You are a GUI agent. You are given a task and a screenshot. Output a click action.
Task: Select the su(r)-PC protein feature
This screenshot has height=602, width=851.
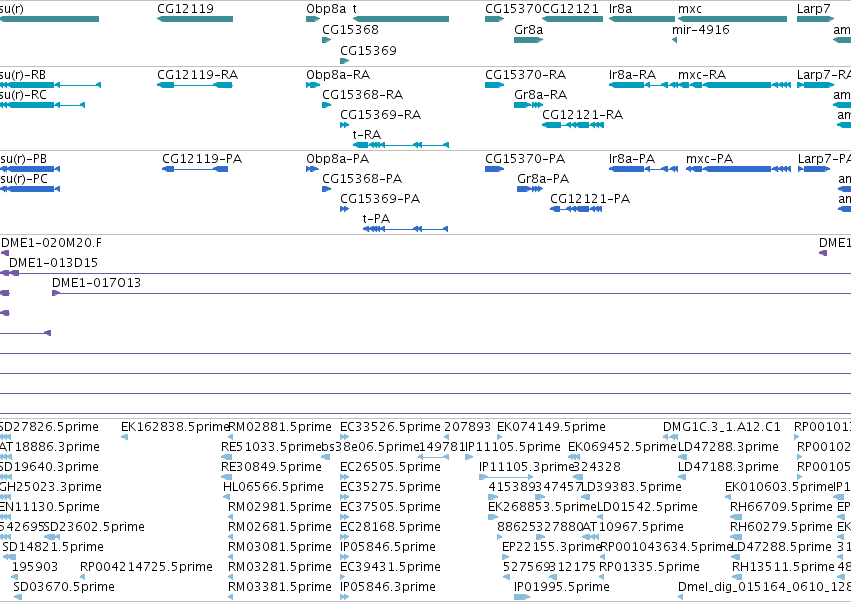point(30,189)
